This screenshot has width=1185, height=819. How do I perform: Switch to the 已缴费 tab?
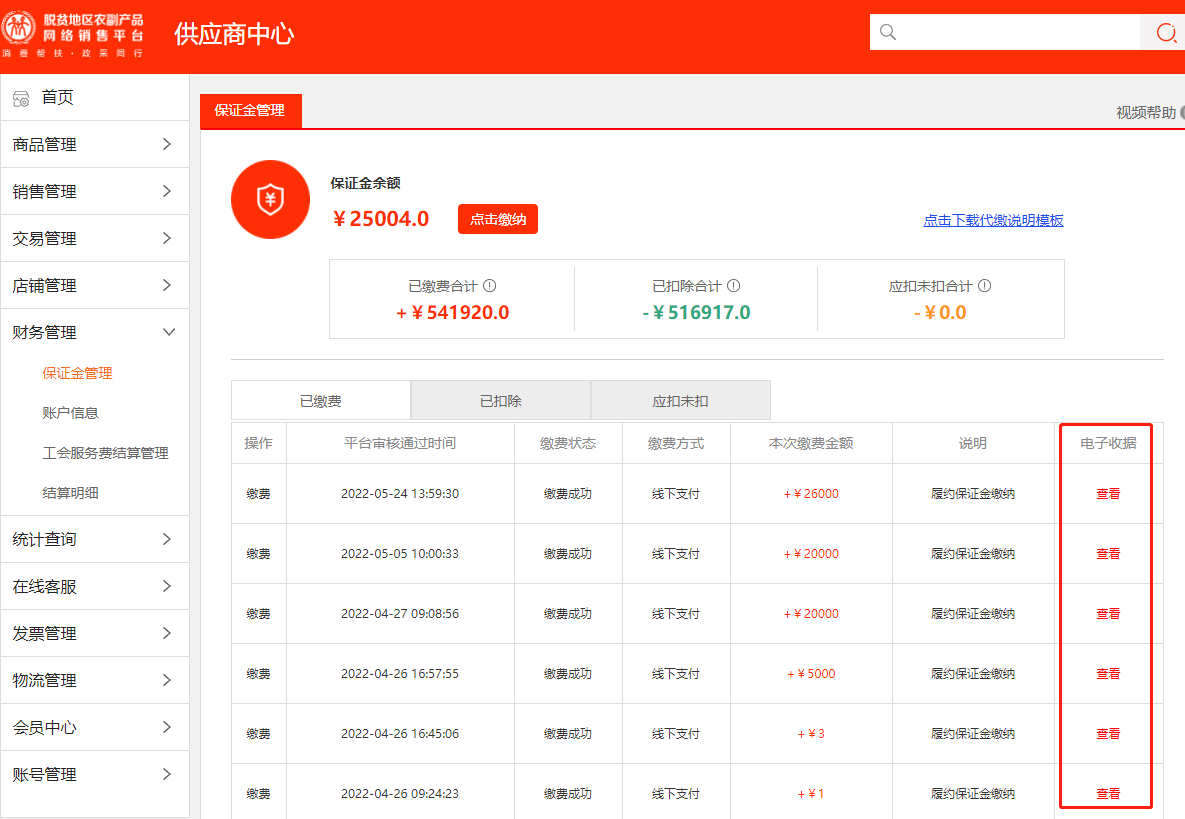[320, 400]
